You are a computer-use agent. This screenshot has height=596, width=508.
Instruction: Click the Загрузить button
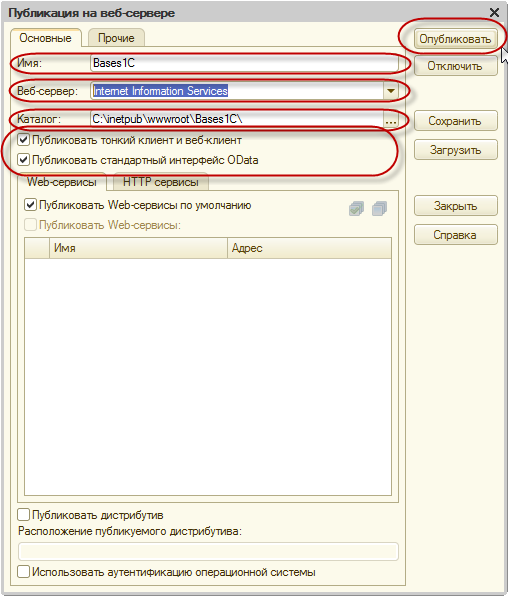click(x=455, y=150)
